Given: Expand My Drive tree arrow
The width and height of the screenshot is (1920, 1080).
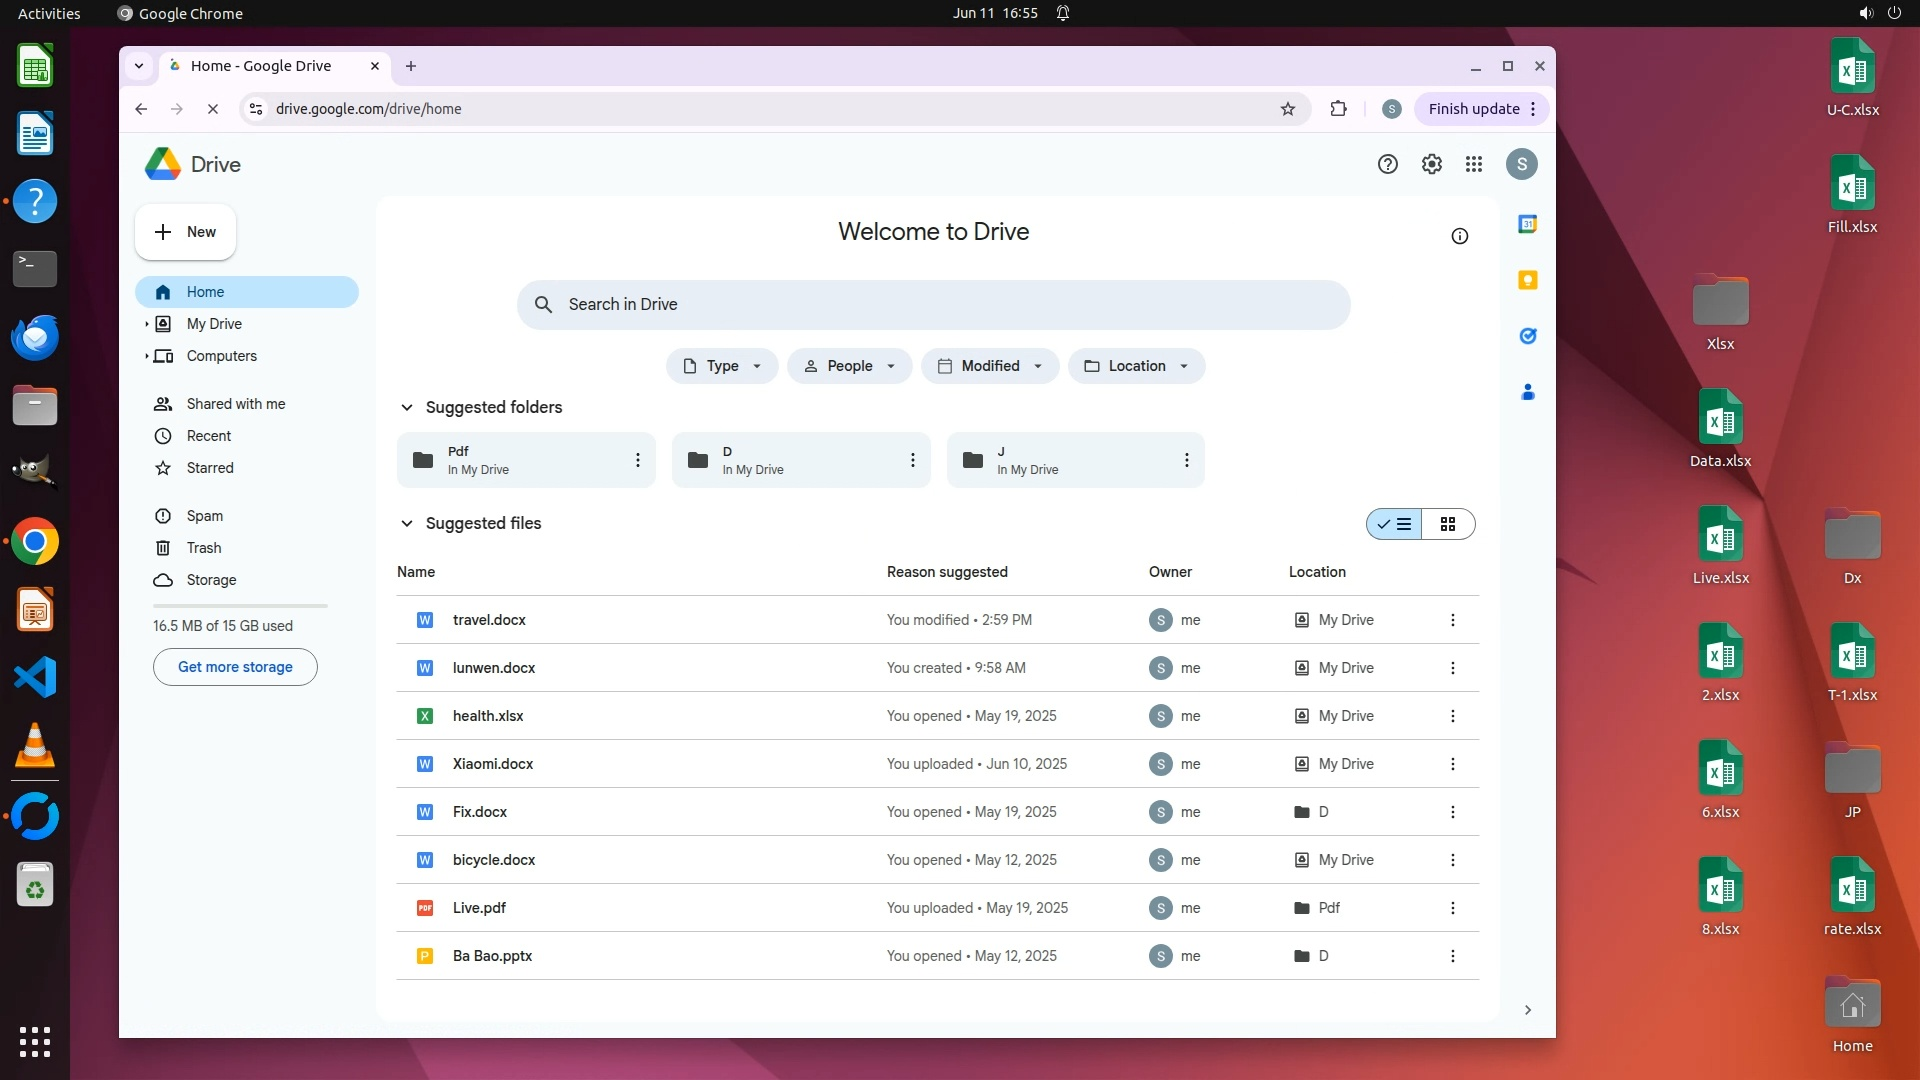Looking at the screenshot, I should coord(146,324).
